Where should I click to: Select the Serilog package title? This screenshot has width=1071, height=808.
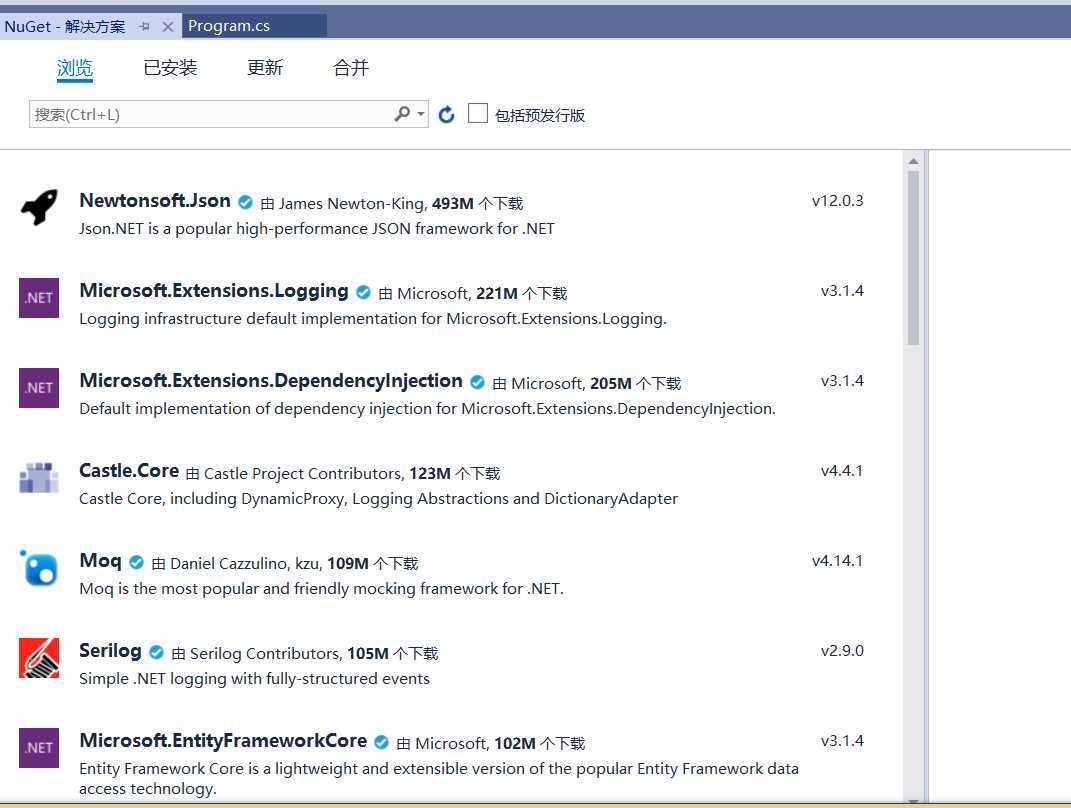click(x=111, y=651)
